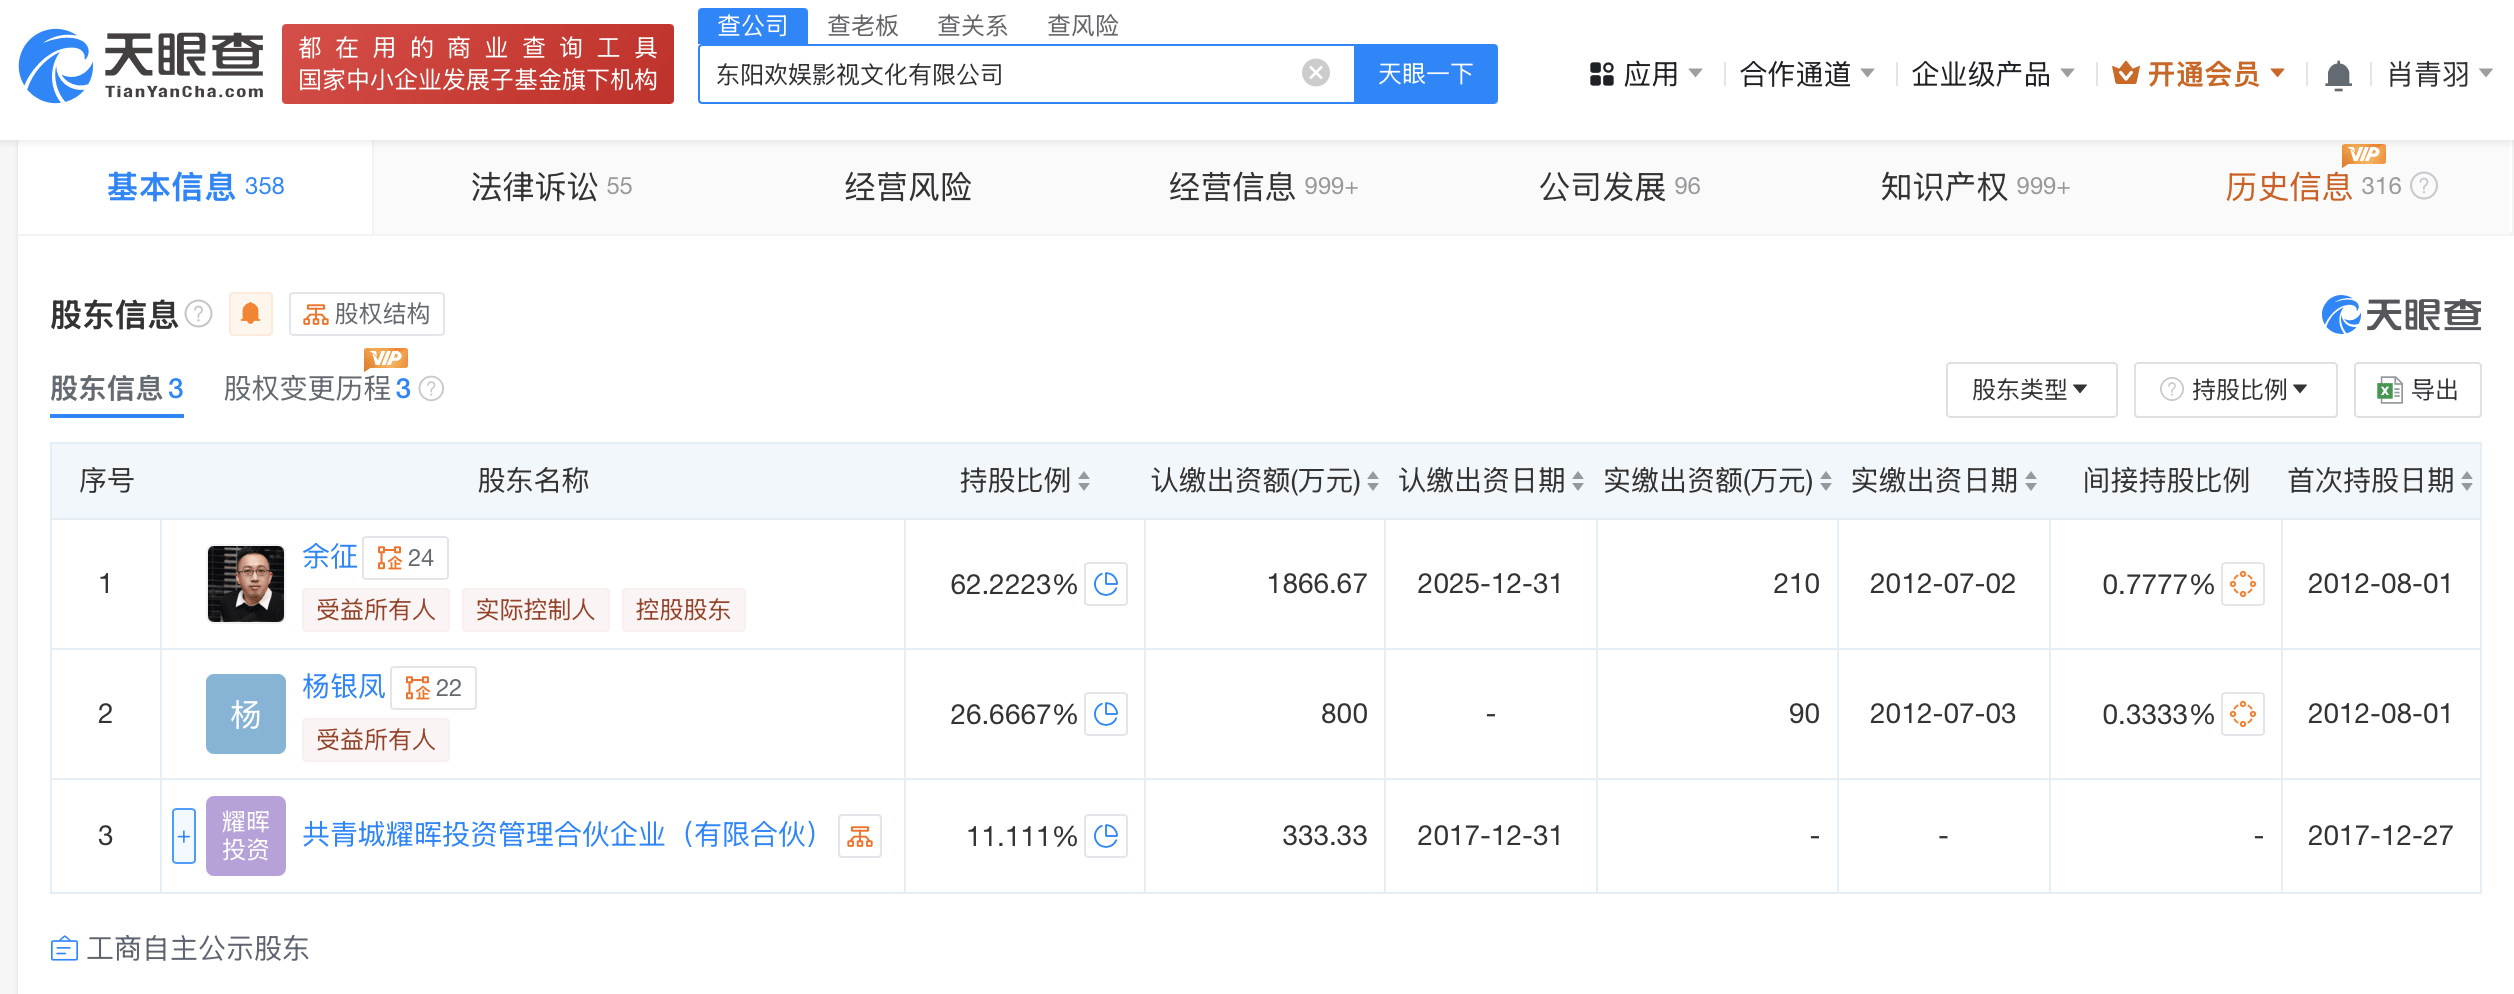
Task: Open indirect holding path icon beside 0.7777%
Action: point(2243,584)
